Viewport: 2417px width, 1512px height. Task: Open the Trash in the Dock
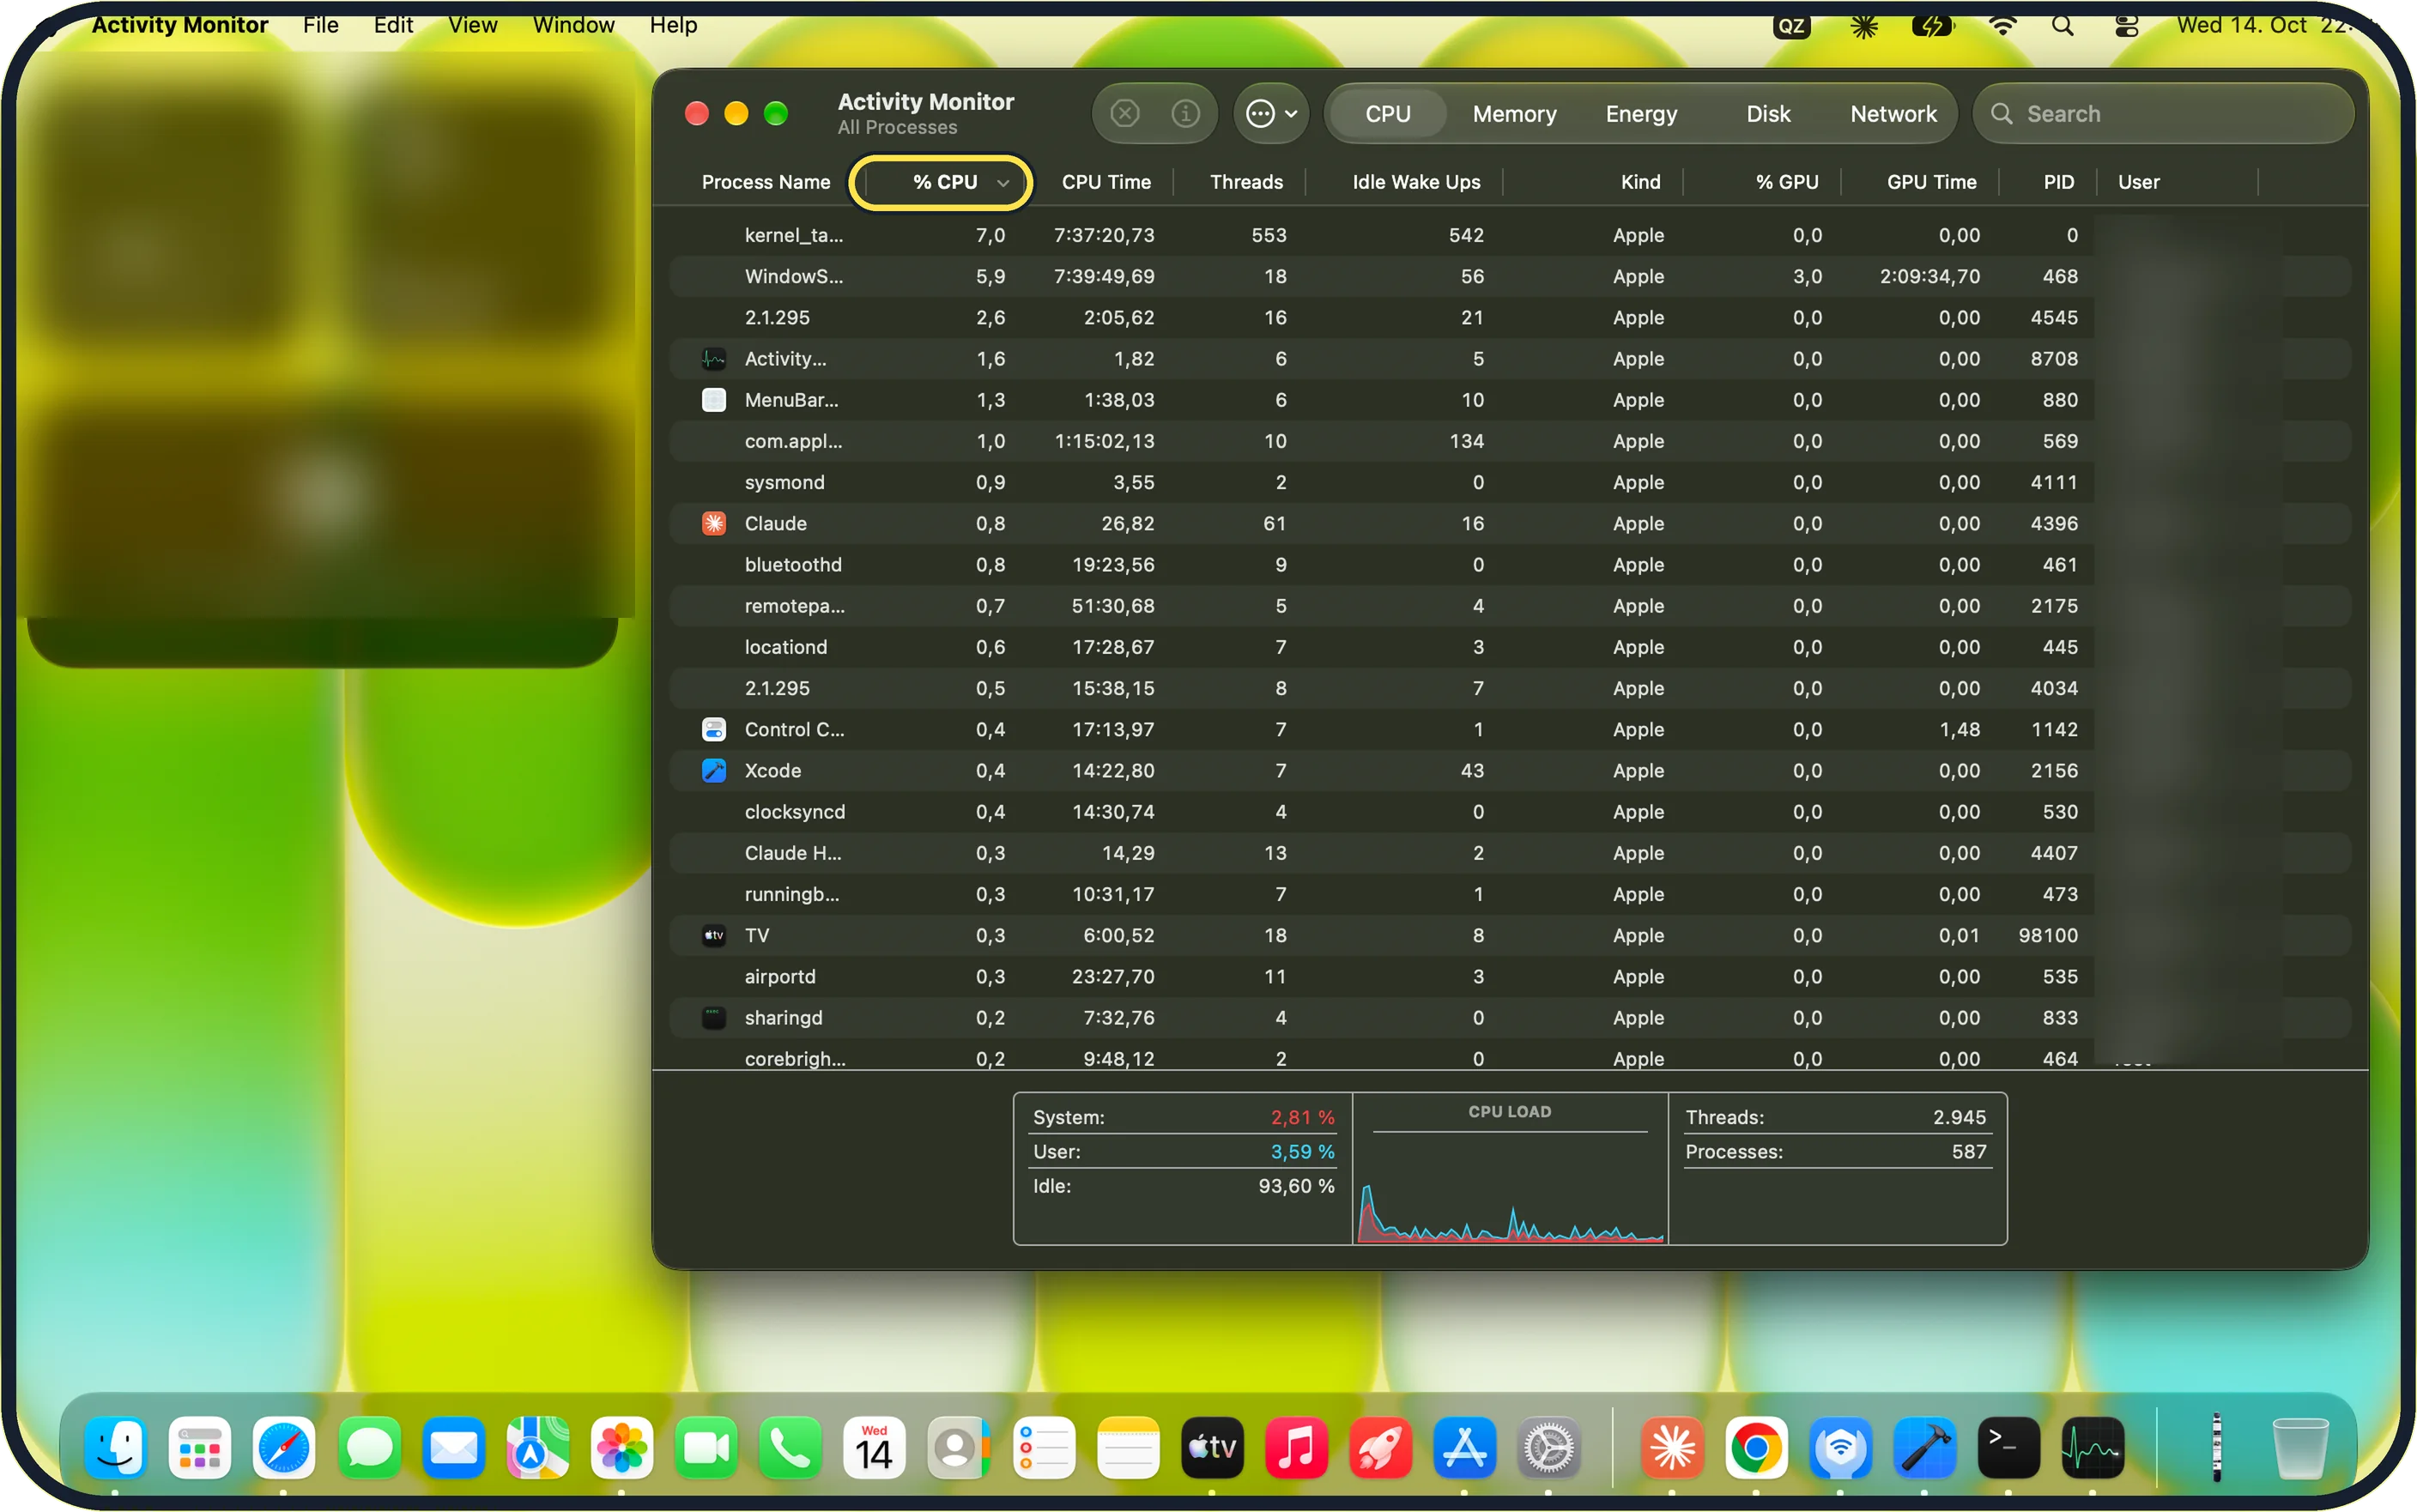pos(2300,1448)
